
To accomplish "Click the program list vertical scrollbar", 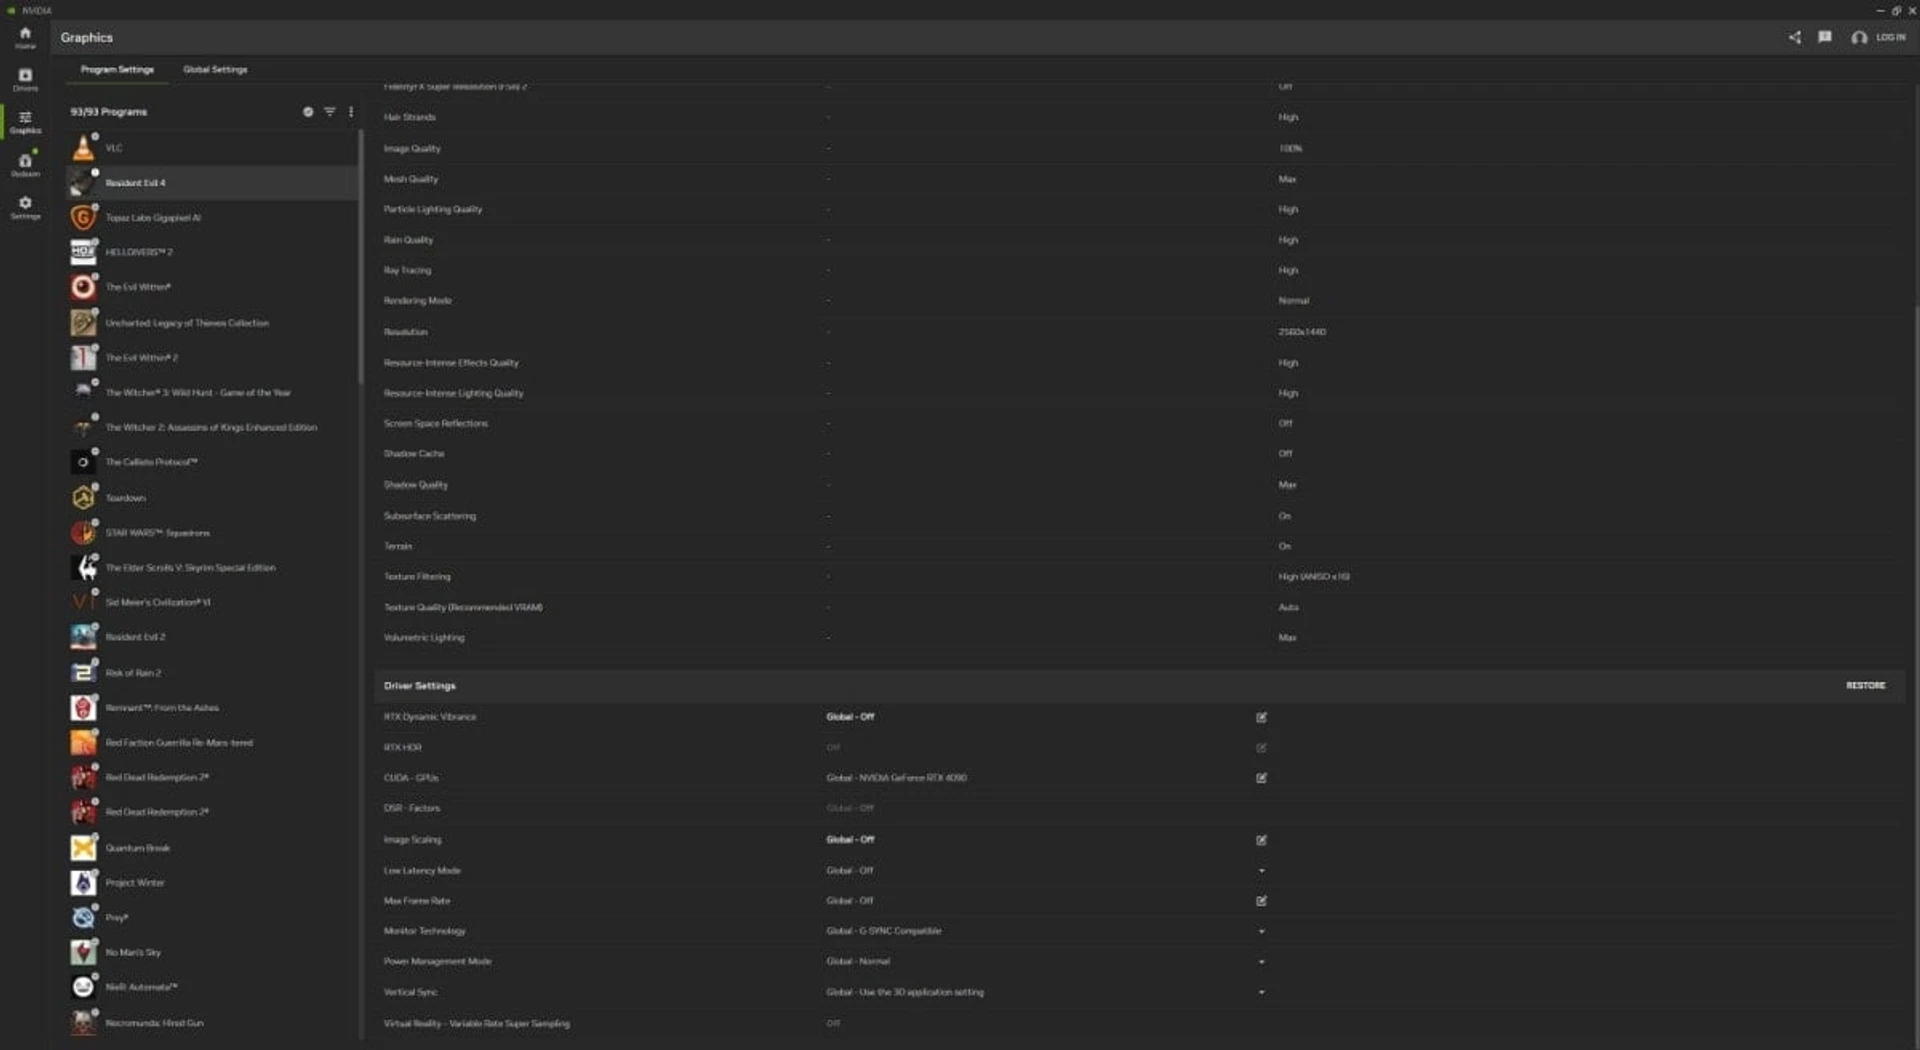I will [360, 258].
